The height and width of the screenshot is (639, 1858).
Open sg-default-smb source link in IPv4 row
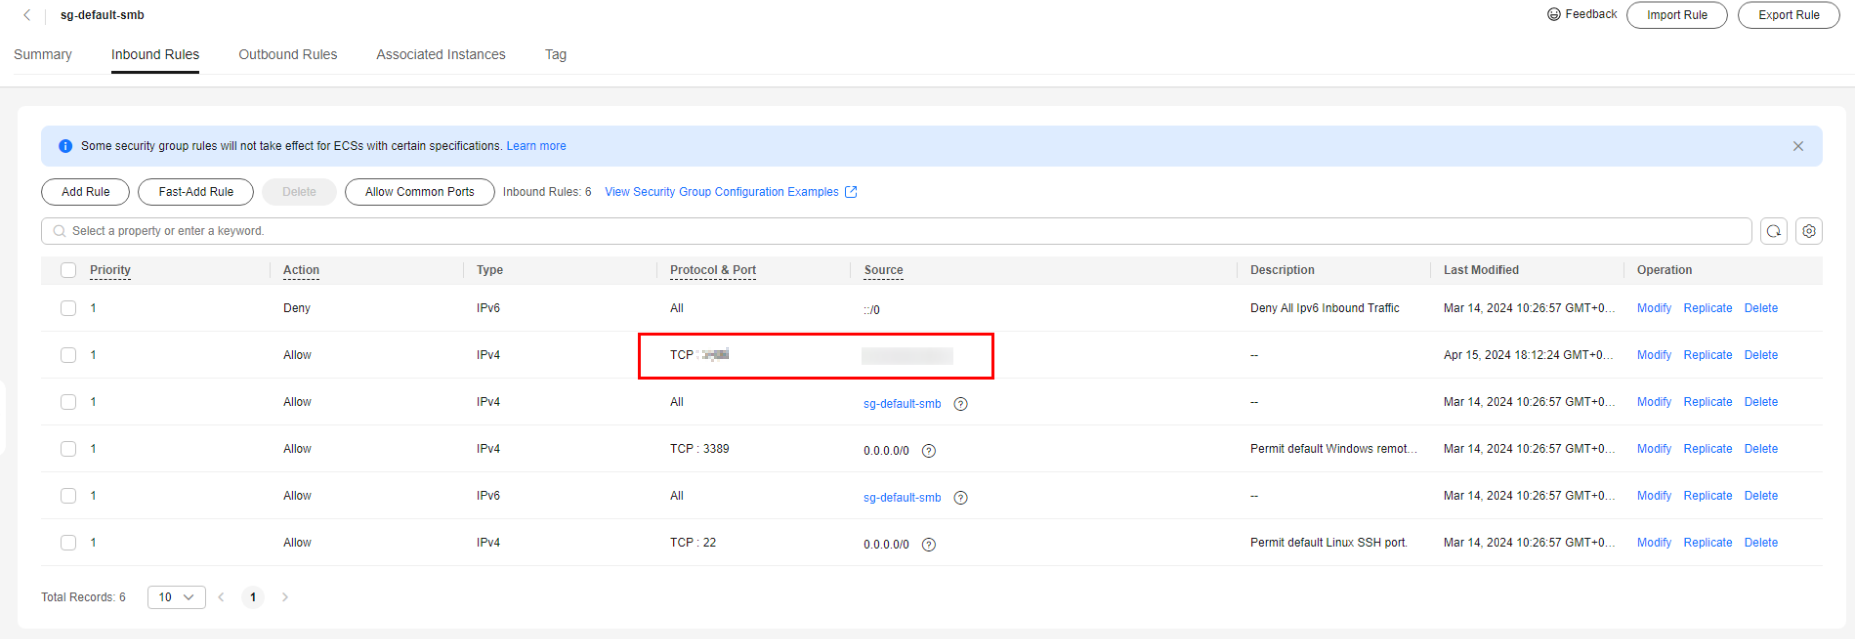point(902,404)
